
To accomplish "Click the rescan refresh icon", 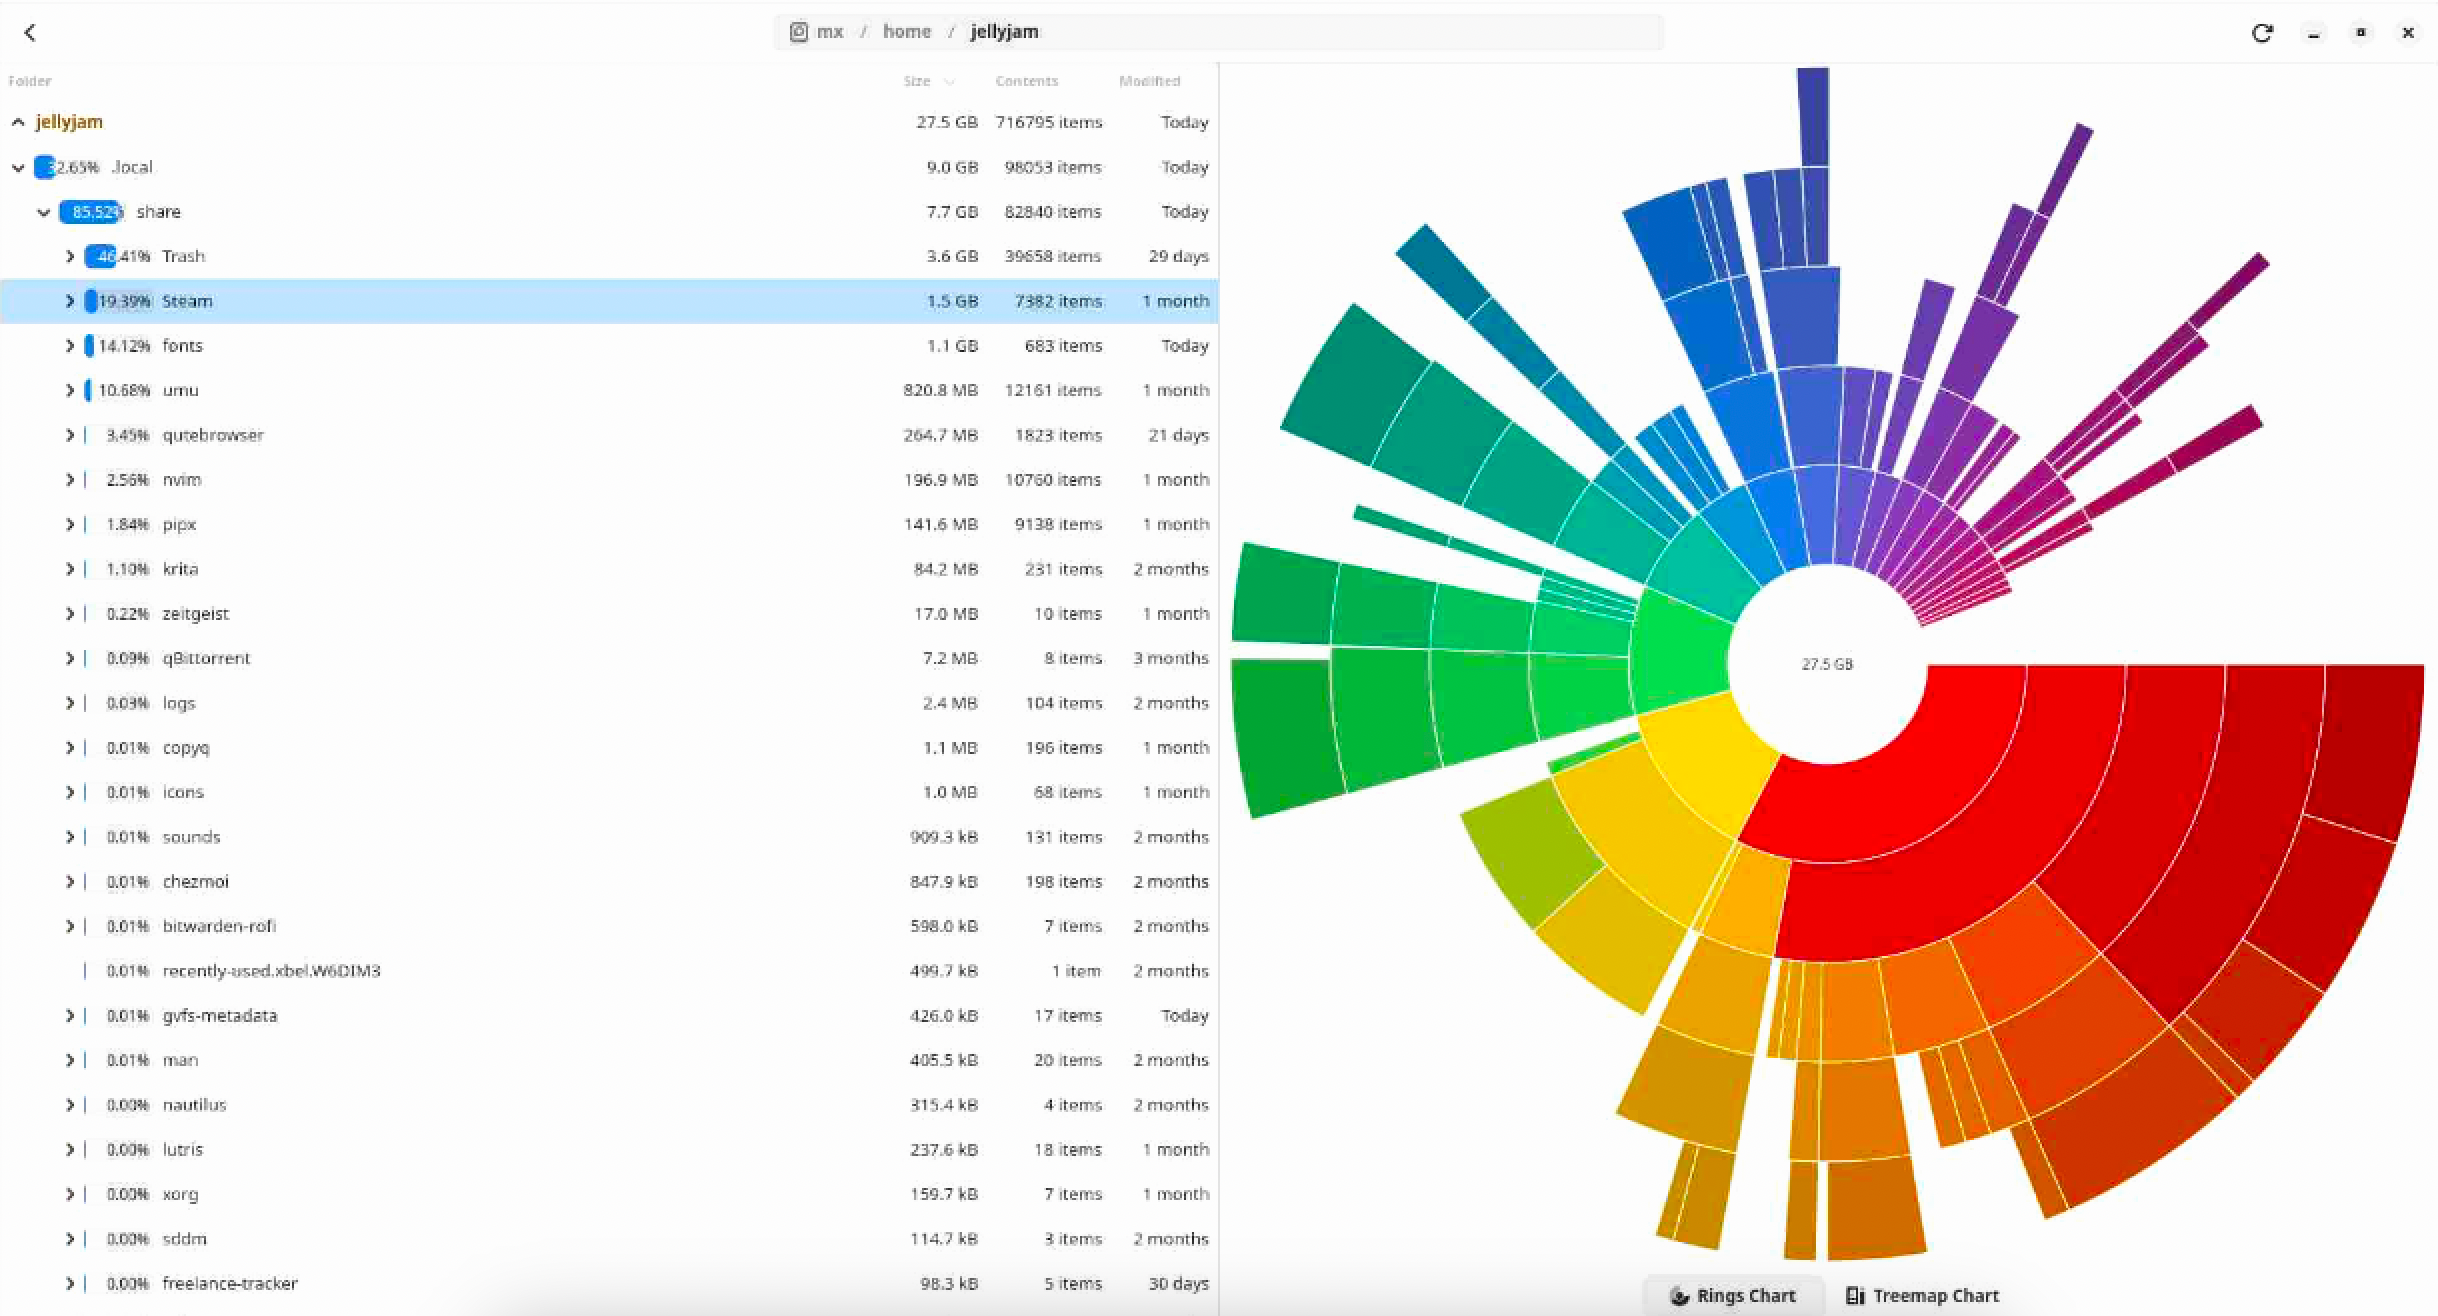I will click(x=2262, y=33).
